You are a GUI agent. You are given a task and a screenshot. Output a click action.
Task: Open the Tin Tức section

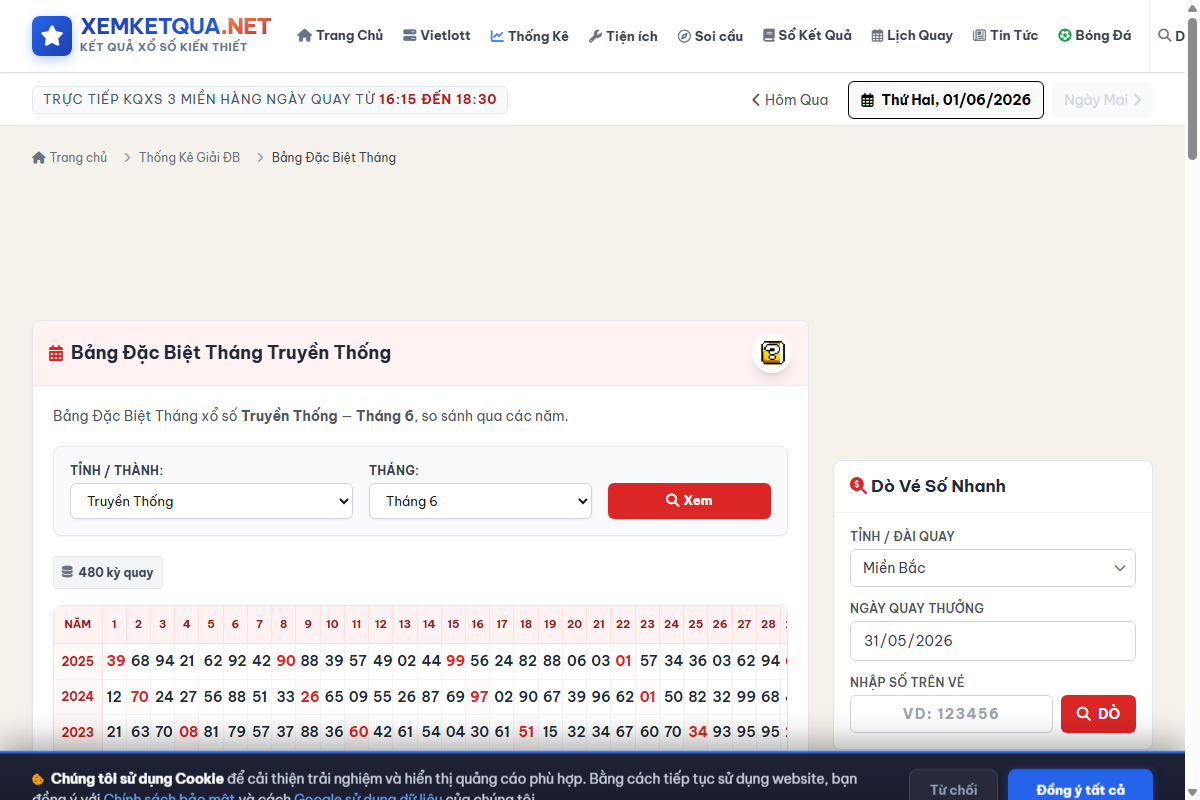click(x=1005, y=36)
